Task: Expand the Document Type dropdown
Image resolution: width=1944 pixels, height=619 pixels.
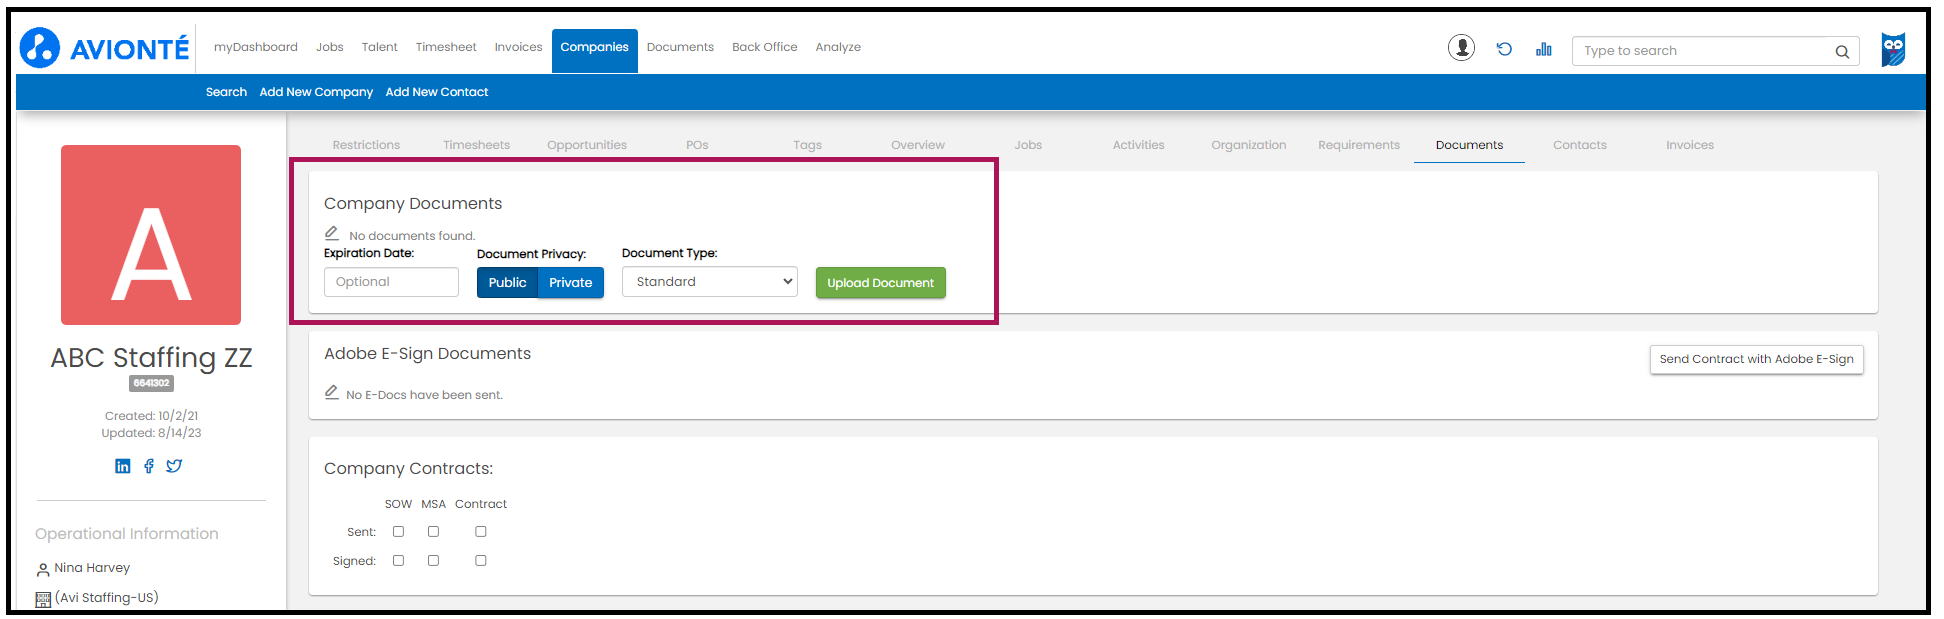Action: [x=709, y=282]
